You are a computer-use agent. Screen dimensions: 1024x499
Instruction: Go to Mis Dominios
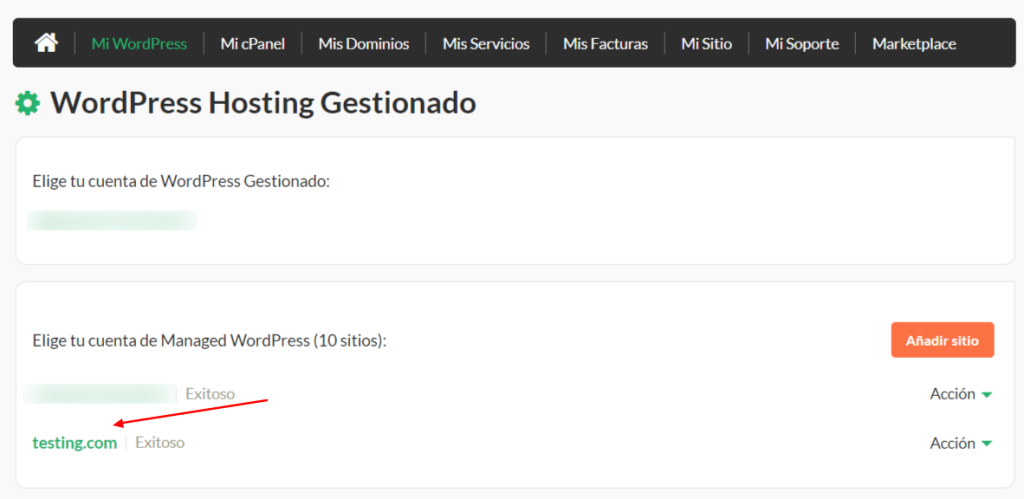point(364,44)
